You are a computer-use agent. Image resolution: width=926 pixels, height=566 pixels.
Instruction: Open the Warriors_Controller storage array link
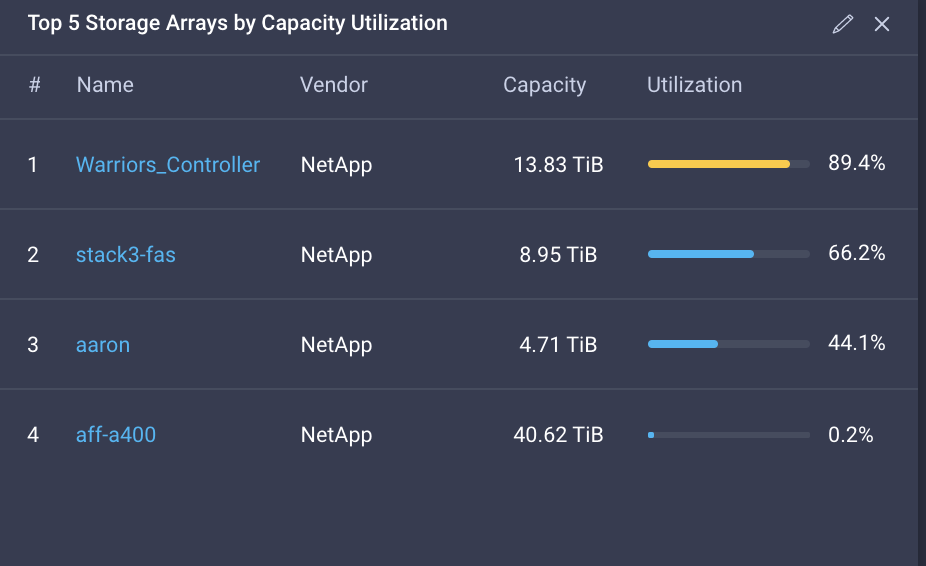168,165
